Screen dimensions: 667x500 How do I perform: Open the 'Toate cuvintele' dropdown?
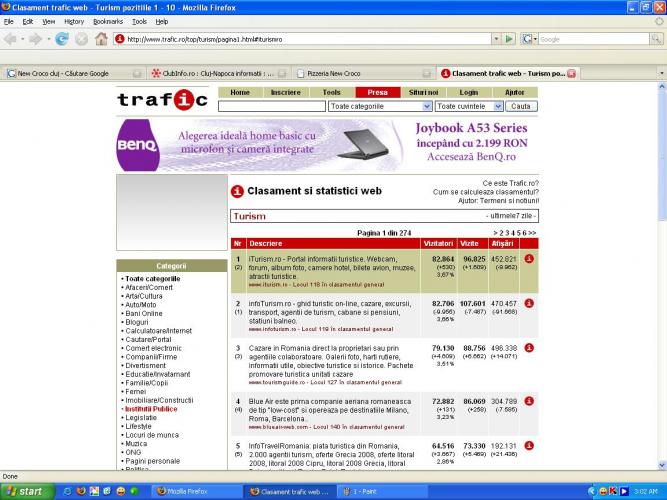469,105
